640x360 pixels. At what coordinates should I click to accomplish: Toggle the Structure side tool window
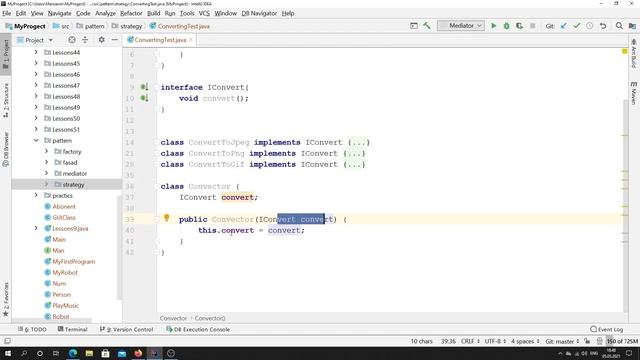6,100
